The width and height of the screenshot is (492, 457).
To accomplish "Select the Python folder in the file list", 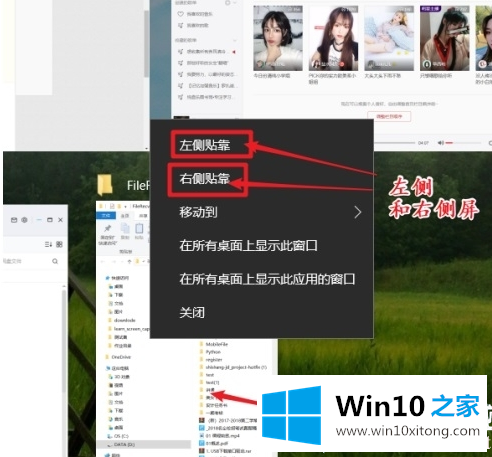I will click(x=210, y=352).
